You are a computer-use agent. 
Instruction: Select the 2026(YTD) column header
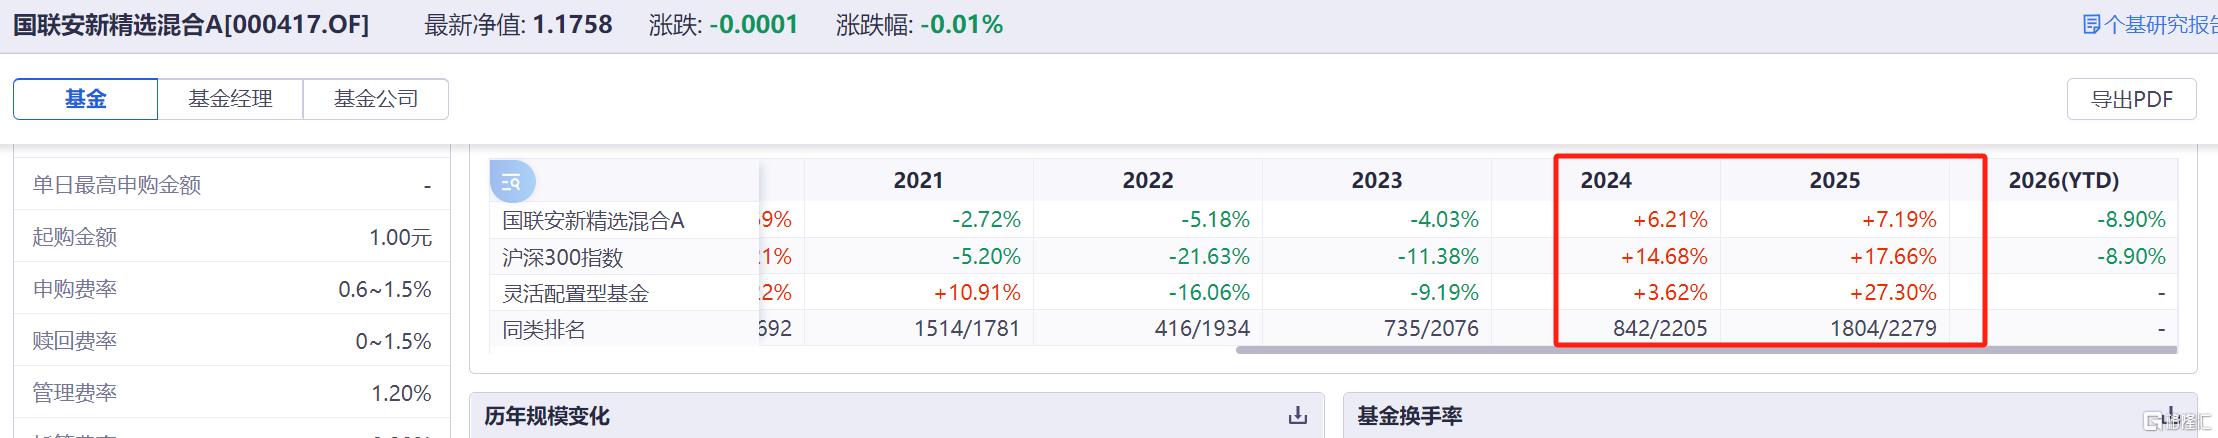coord(2064,180)
